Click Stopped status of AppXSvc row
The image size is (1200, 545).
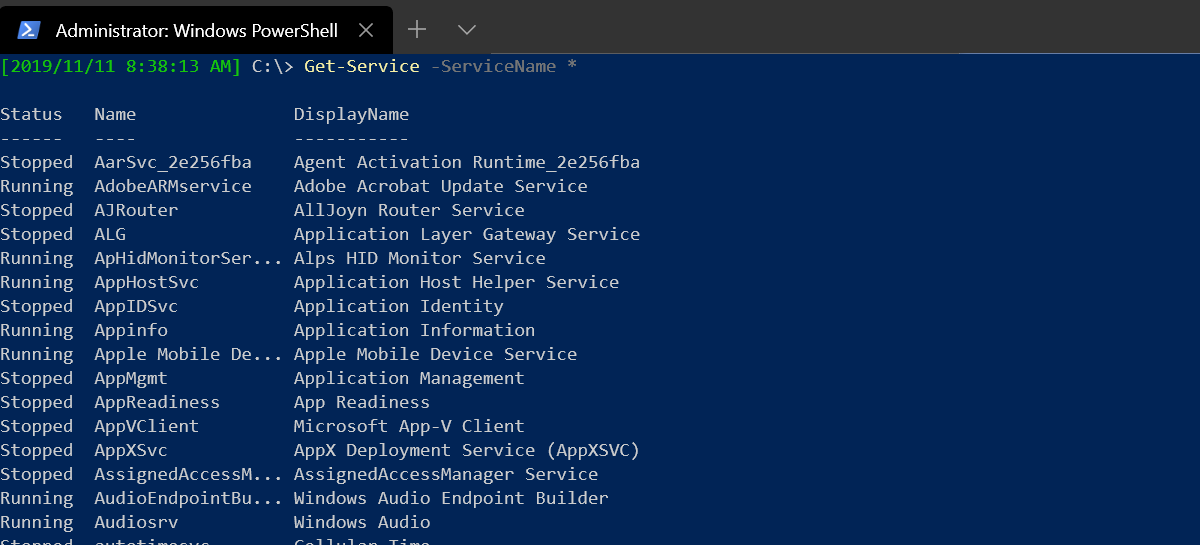[x=36, y=450]
